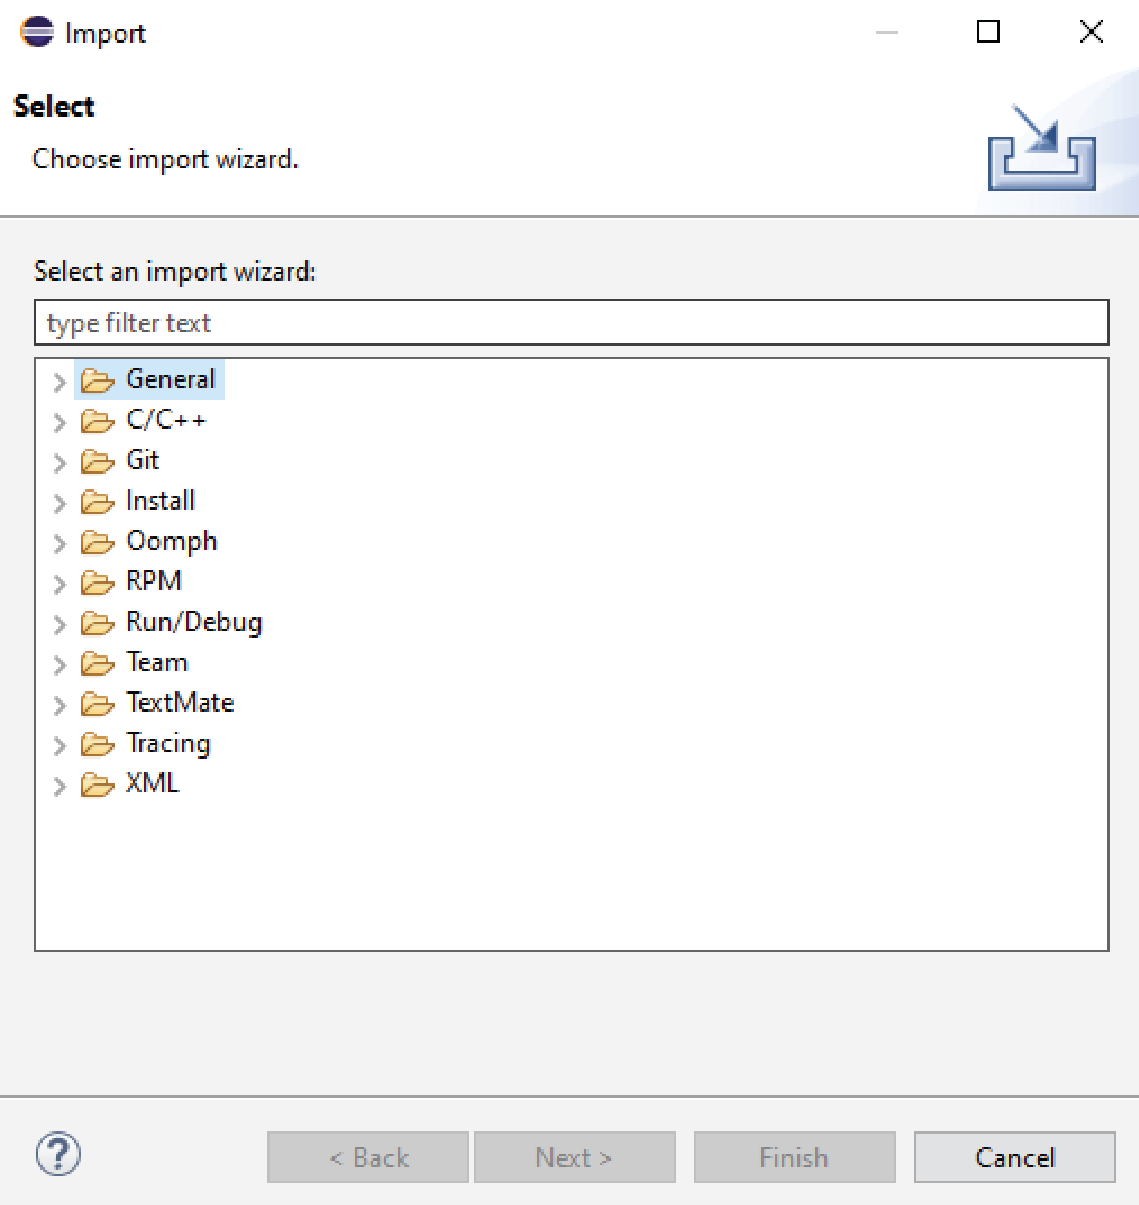Click the Oomph folder icon

pyautogui.click(x=97, y=542)
